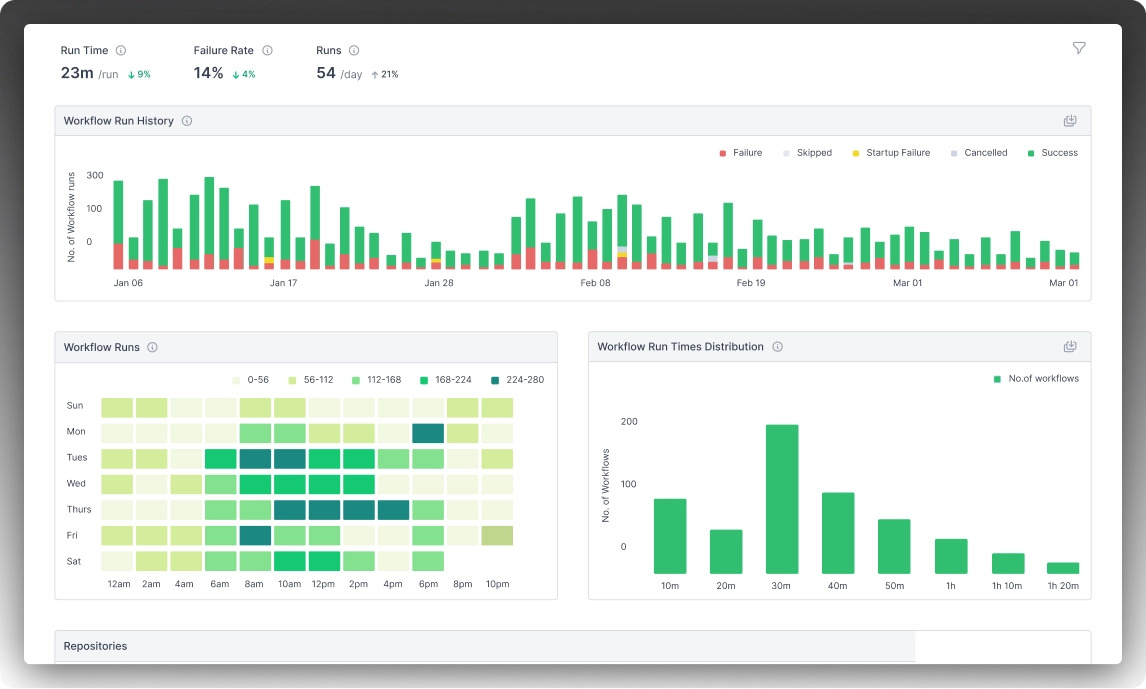Toggle the Startup Failure legend entry

[891, 153]
